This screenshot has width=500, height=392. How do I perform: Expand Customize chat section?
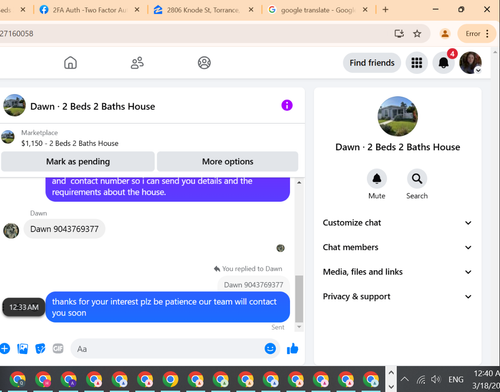tap(397, 223)
